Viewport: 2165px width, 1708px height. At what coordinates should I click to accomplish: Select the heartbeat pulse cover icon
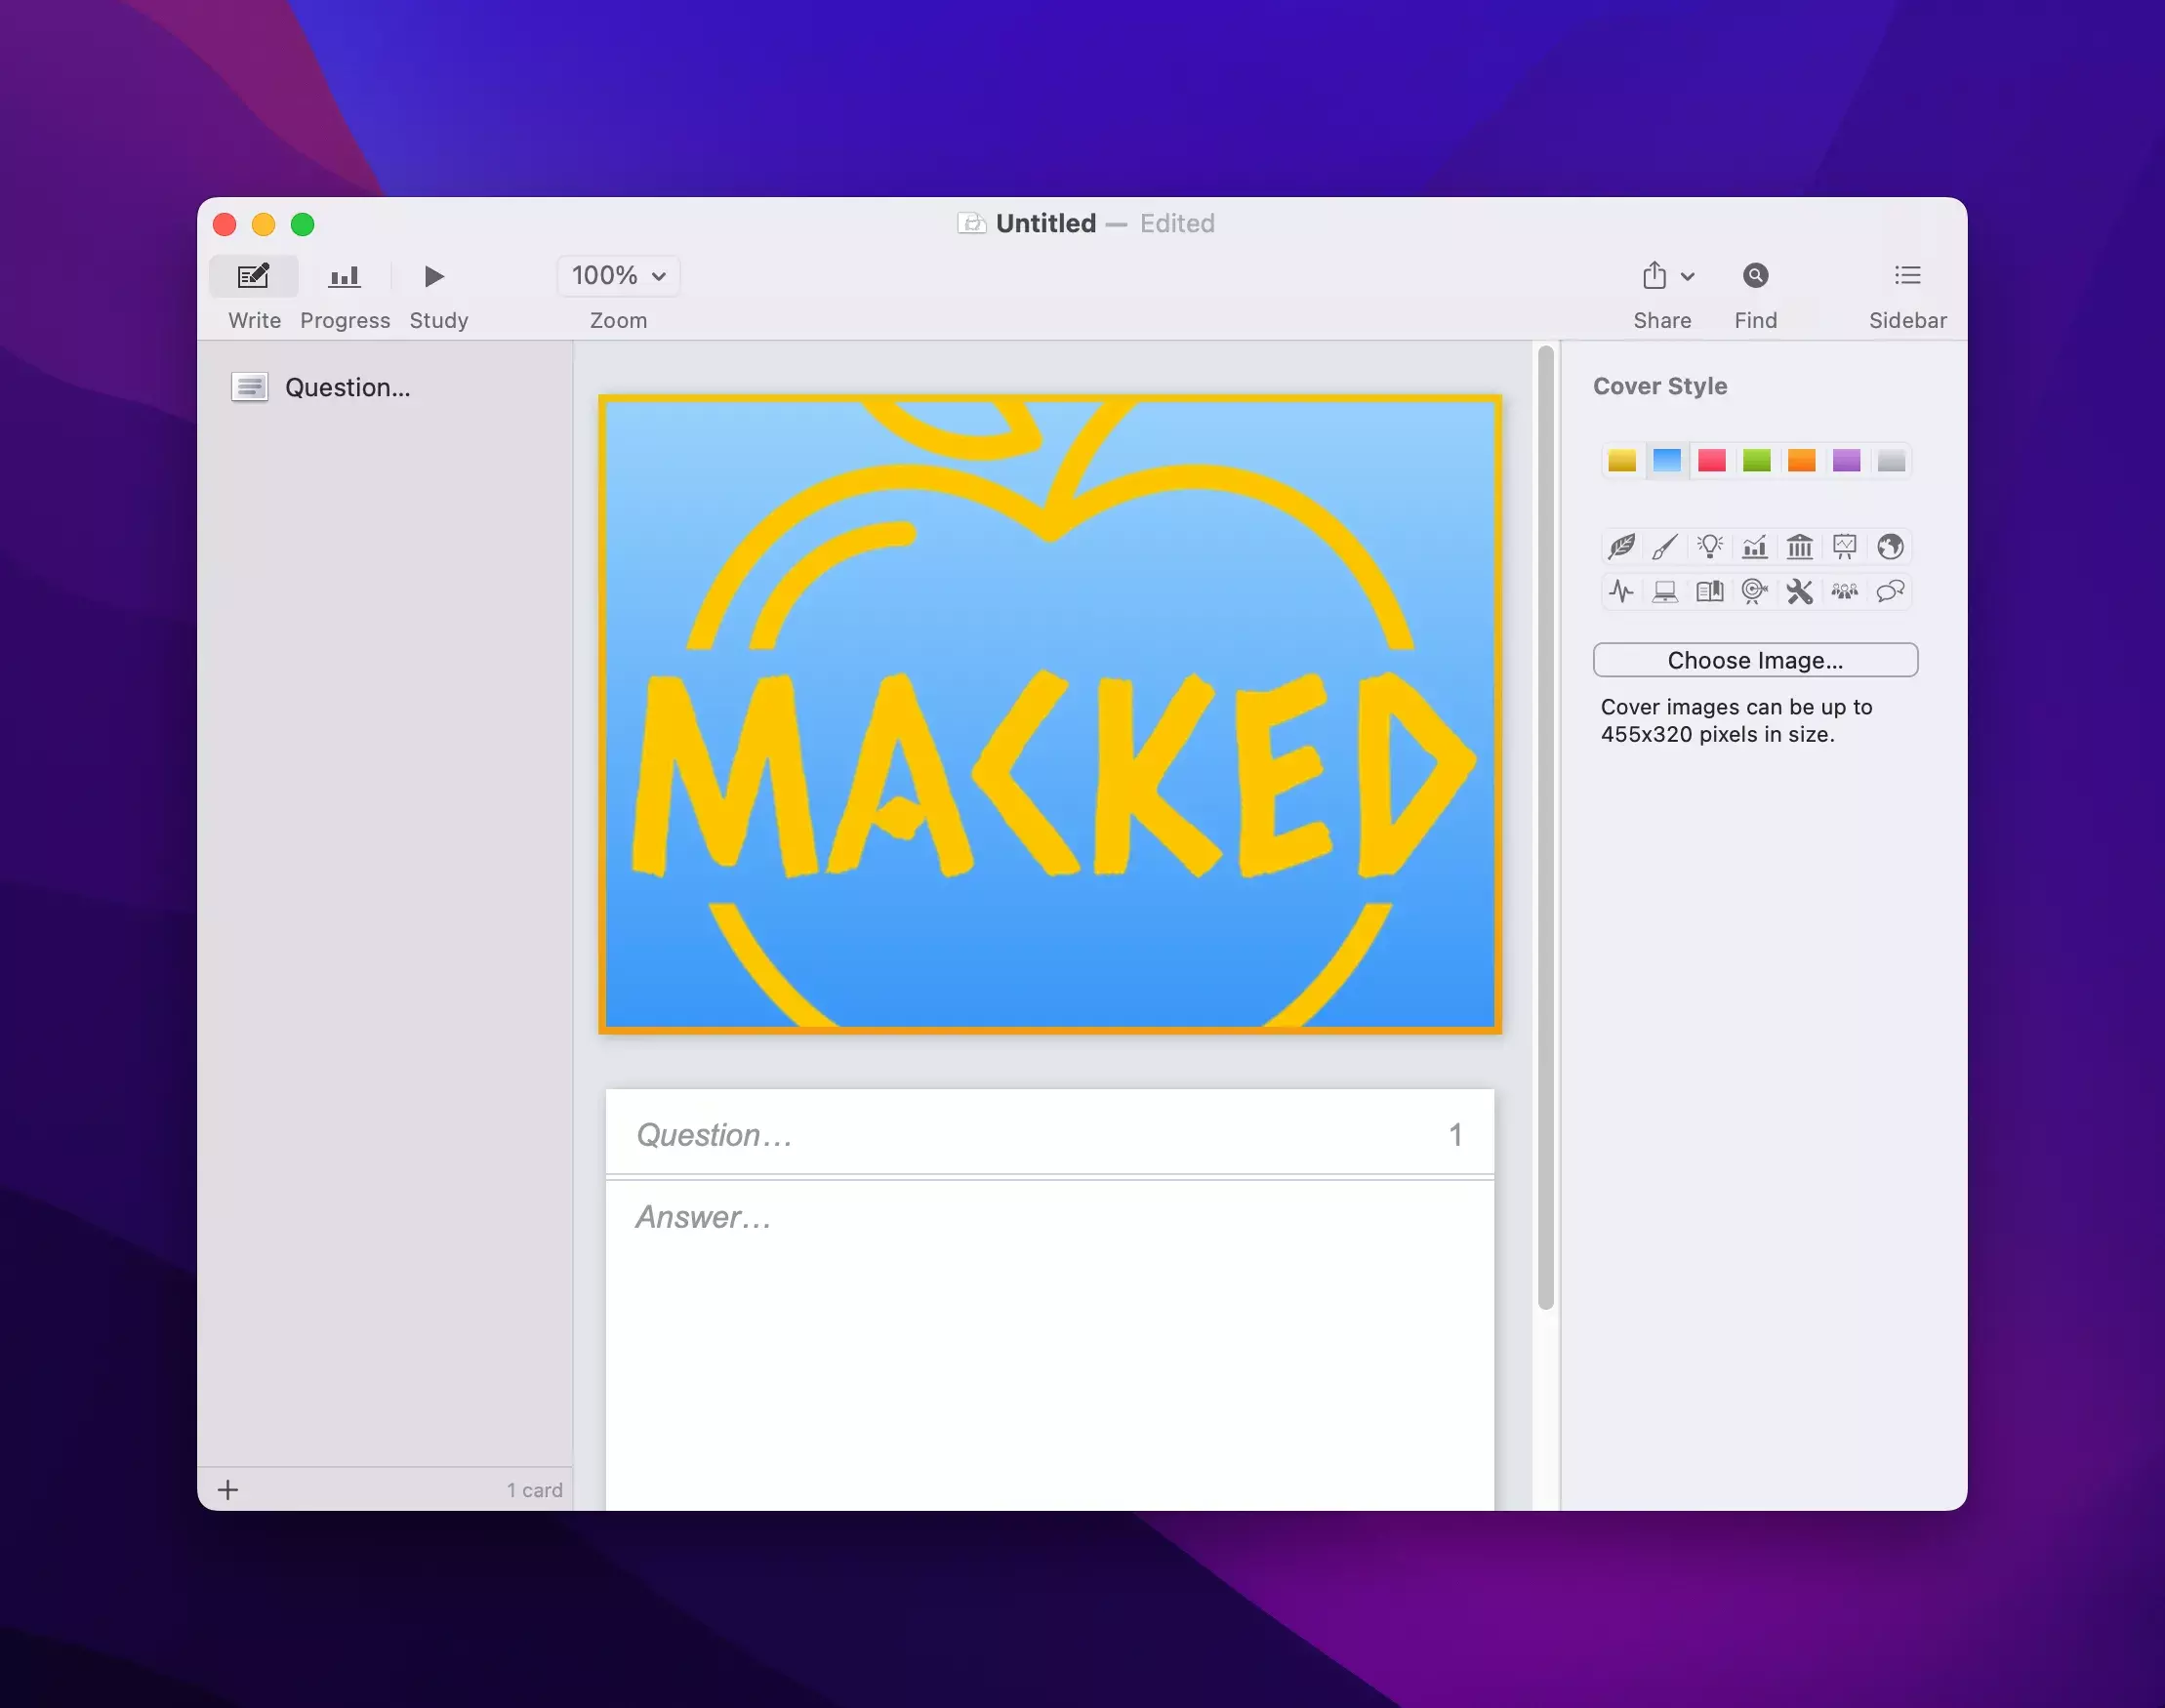(1621, 591)
